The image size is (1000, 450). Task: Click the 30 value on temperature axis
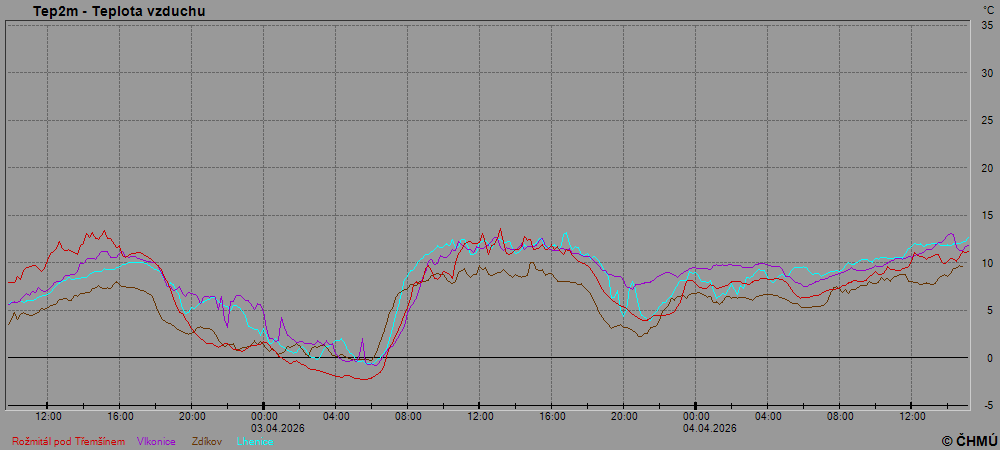click(986, 73)
